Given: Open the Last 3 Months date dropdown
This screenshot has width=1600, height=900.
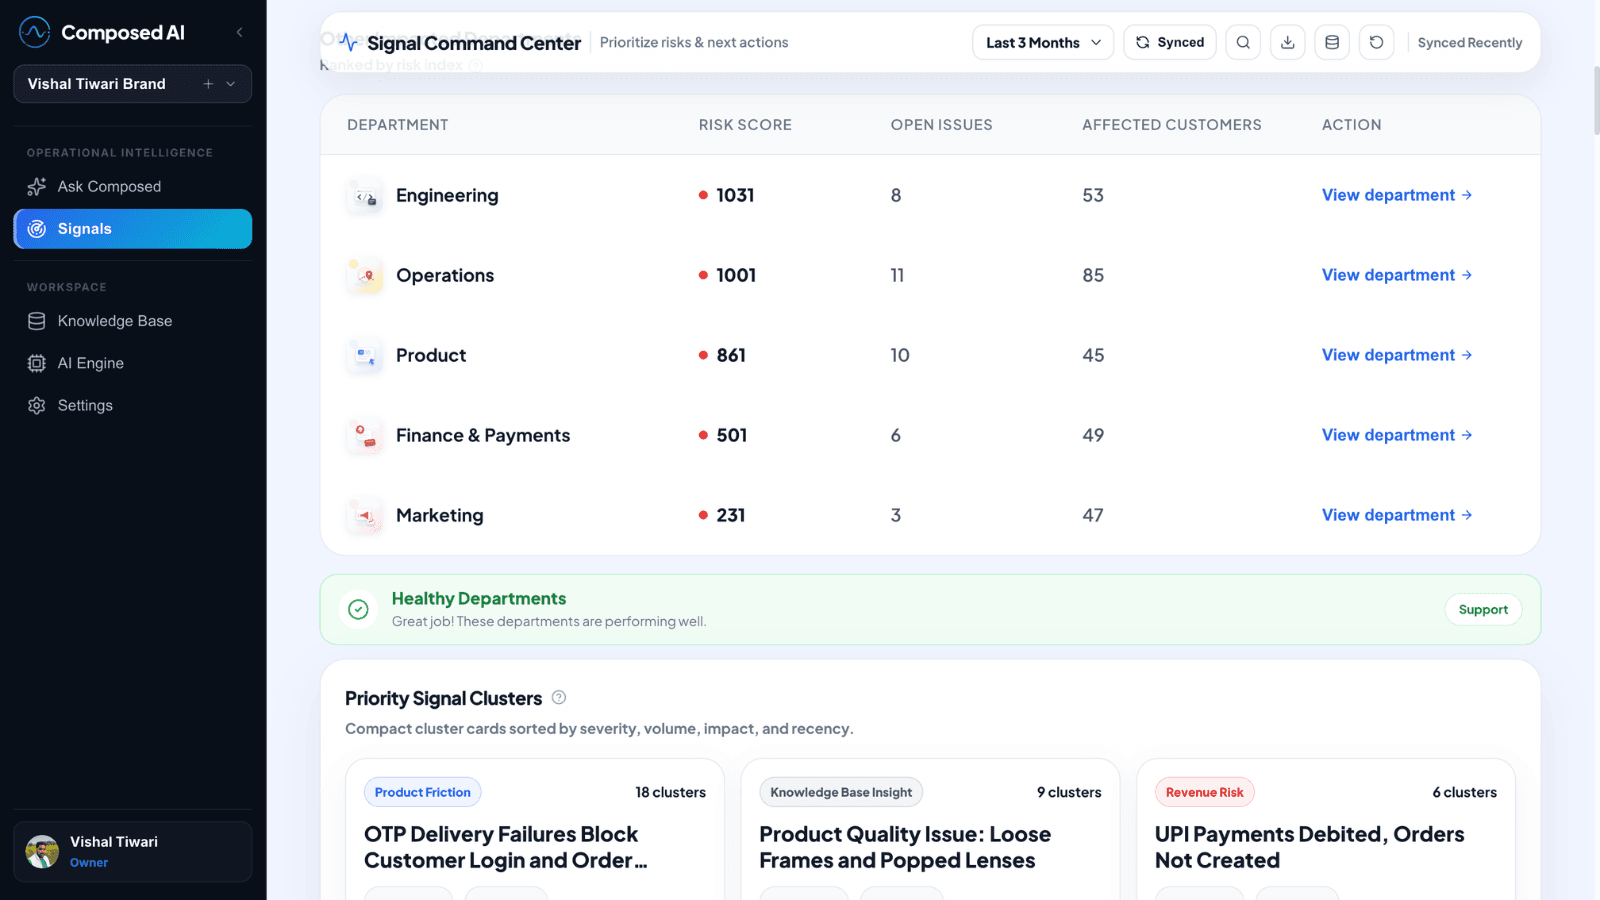Looking at the screenshot, I should [x=1043, y=42].
